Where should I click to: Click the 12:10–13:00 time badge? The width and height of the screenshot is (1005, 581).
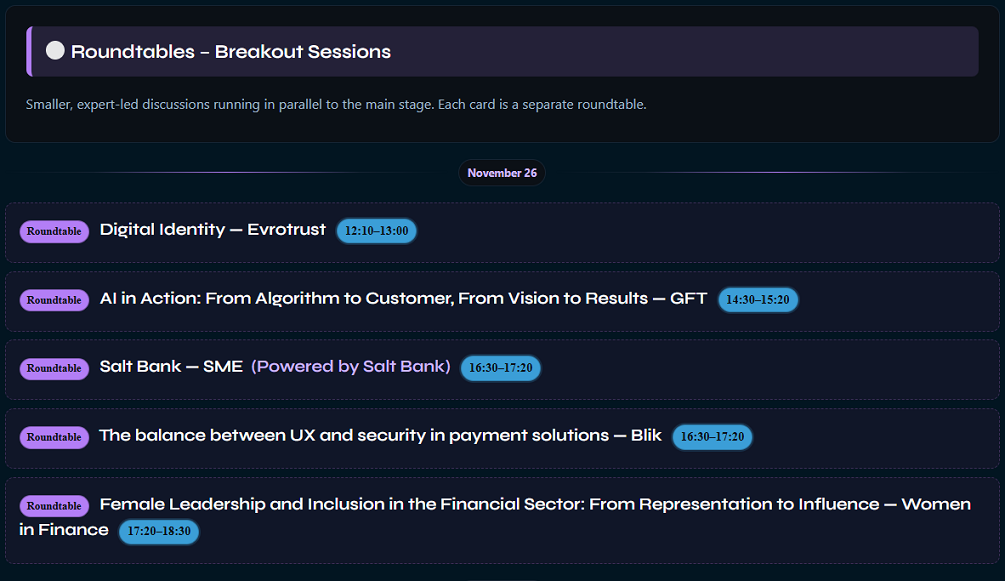(x=376, y=231)
